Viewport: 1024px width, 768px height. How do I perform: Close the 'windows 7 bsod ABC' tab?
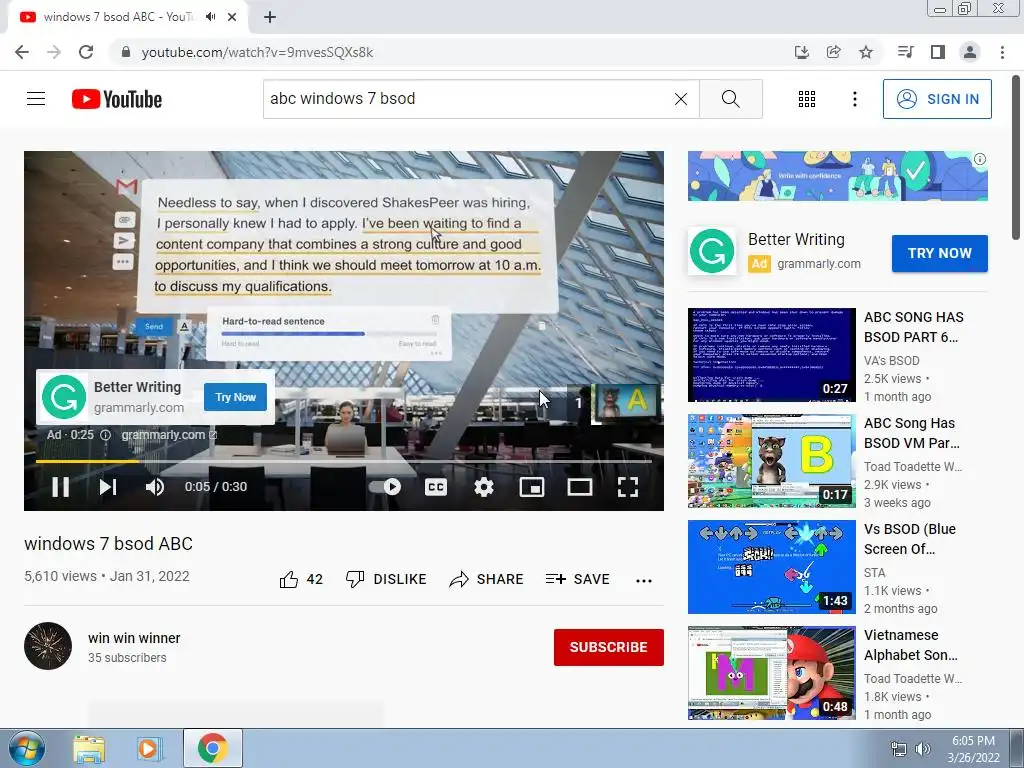coord(232,17)
